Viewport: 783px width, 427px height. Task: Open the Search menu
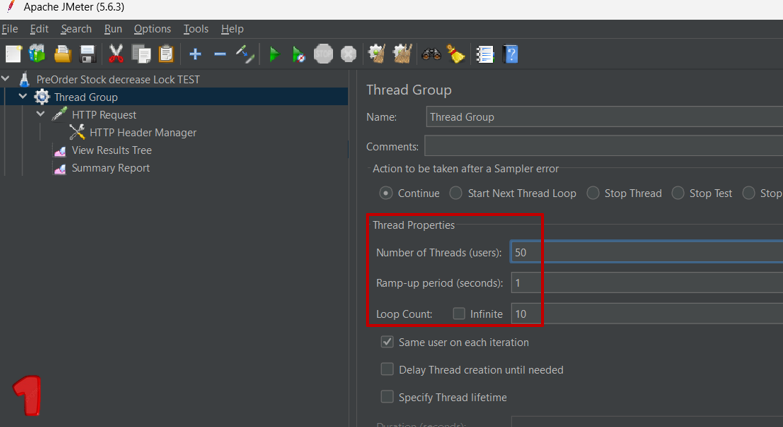tap(76, 29)
